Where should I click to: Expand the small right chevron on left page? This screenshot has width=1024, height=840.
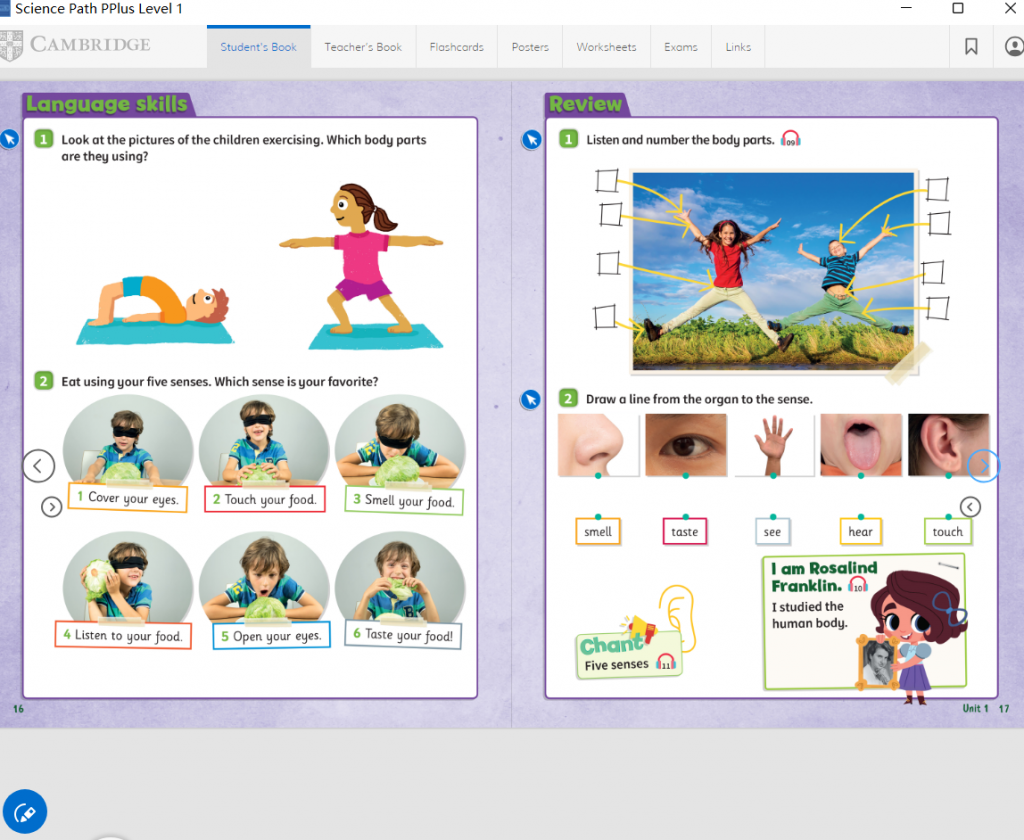tap(52, 507)
